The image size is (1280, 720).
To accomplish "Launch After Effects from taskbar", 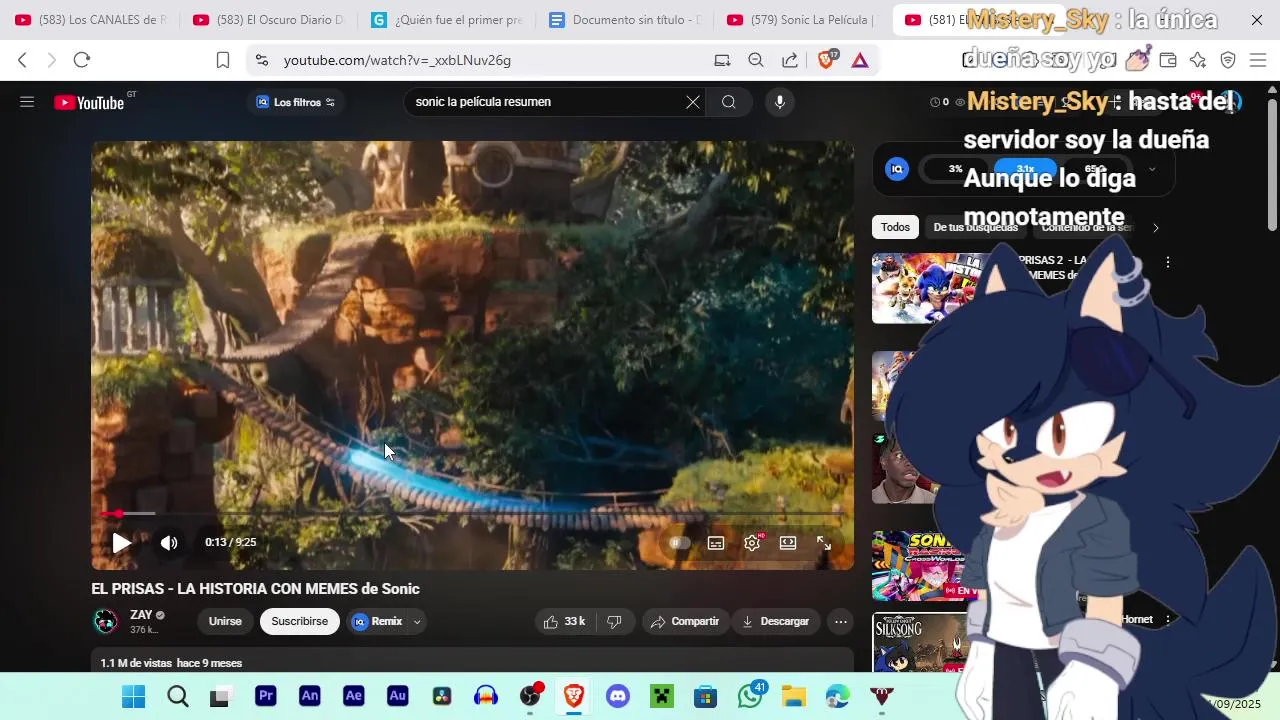I will click(353, 697).
